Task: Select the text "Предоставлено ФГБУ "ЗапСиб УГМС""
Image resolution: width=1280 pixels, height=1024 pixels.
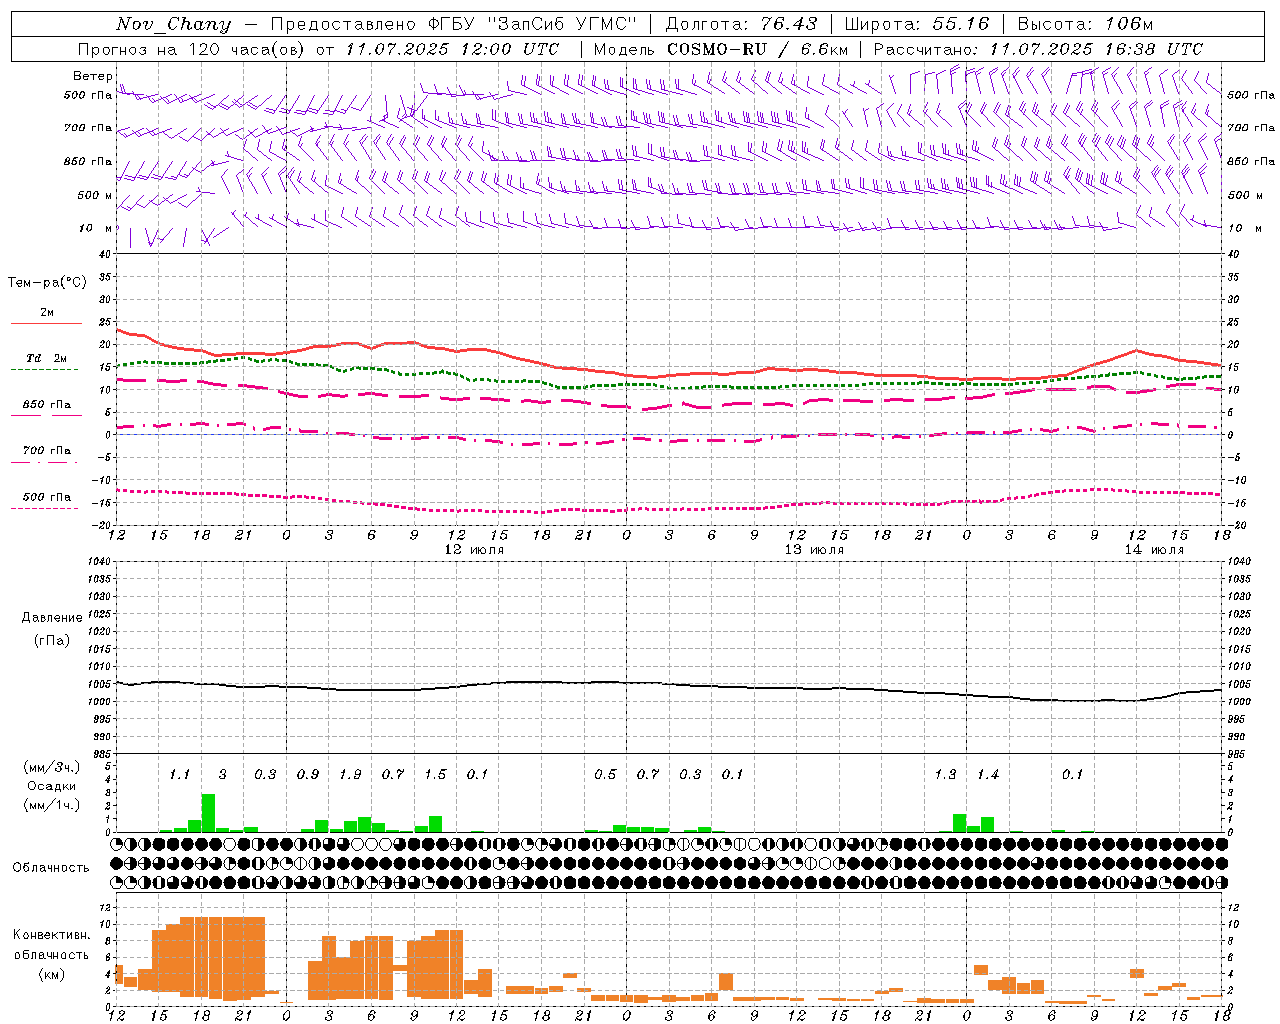Action: click(454, 24)
